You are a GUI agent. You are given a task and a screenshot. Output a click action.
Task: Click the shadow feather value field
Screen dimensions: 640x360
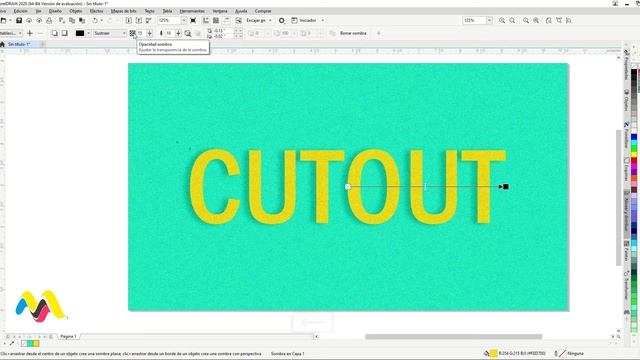(x=169, y=33)
